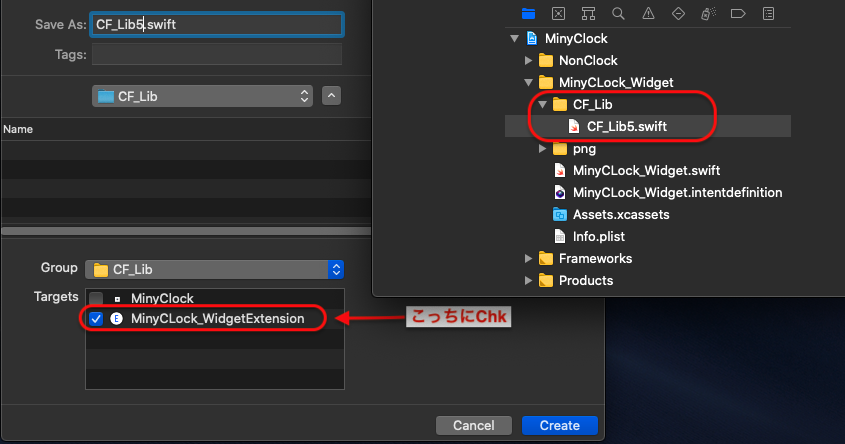Click the Create button

tap(559, 425)
